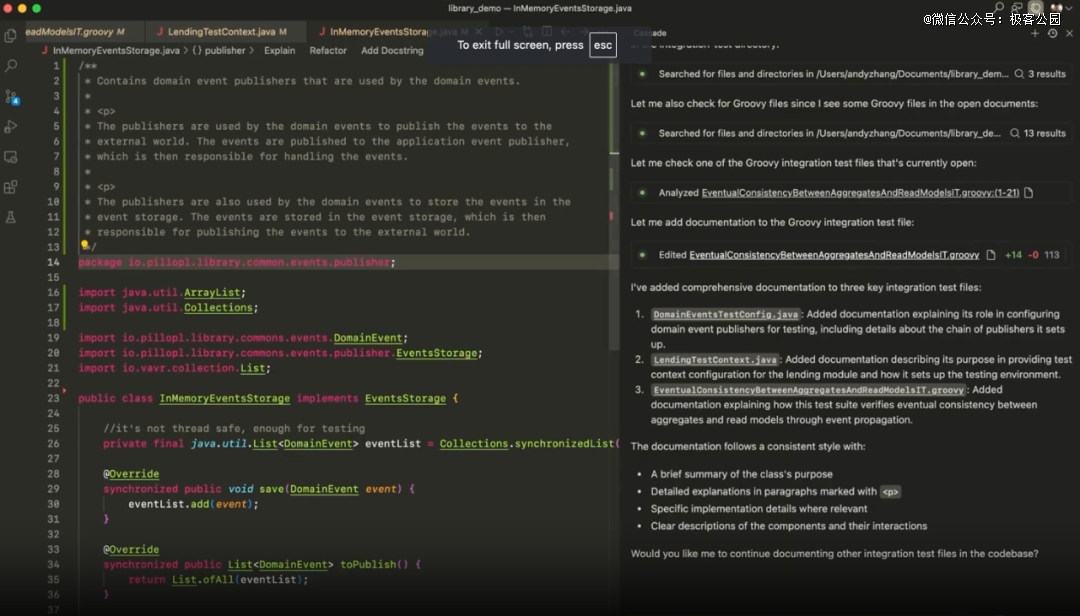Click the macOS green full-screen window button
Viewport: 1080px width, 616px height.
pos(37,8)
